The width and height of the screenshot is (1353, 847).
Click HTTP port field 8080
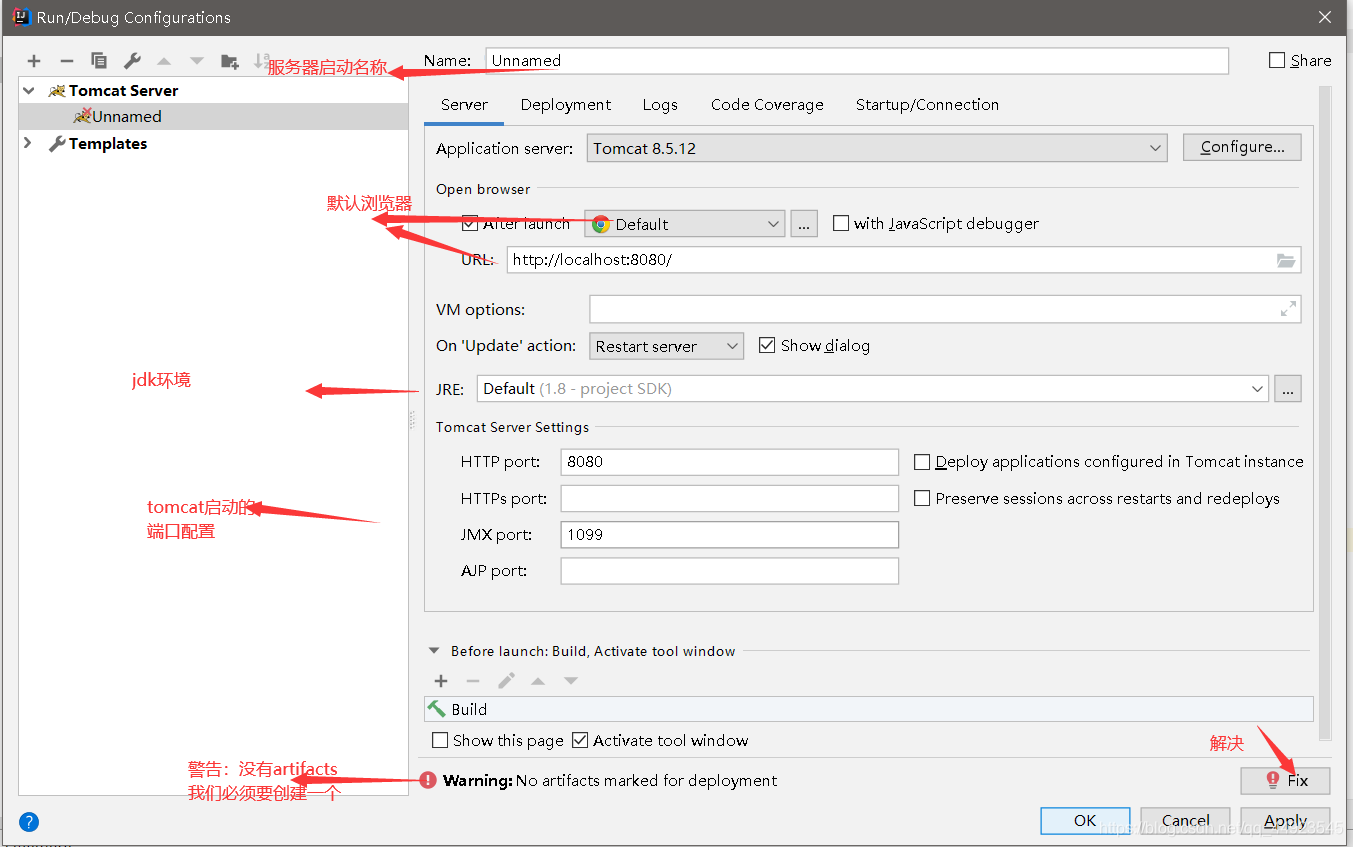click(x=730, y=461)
